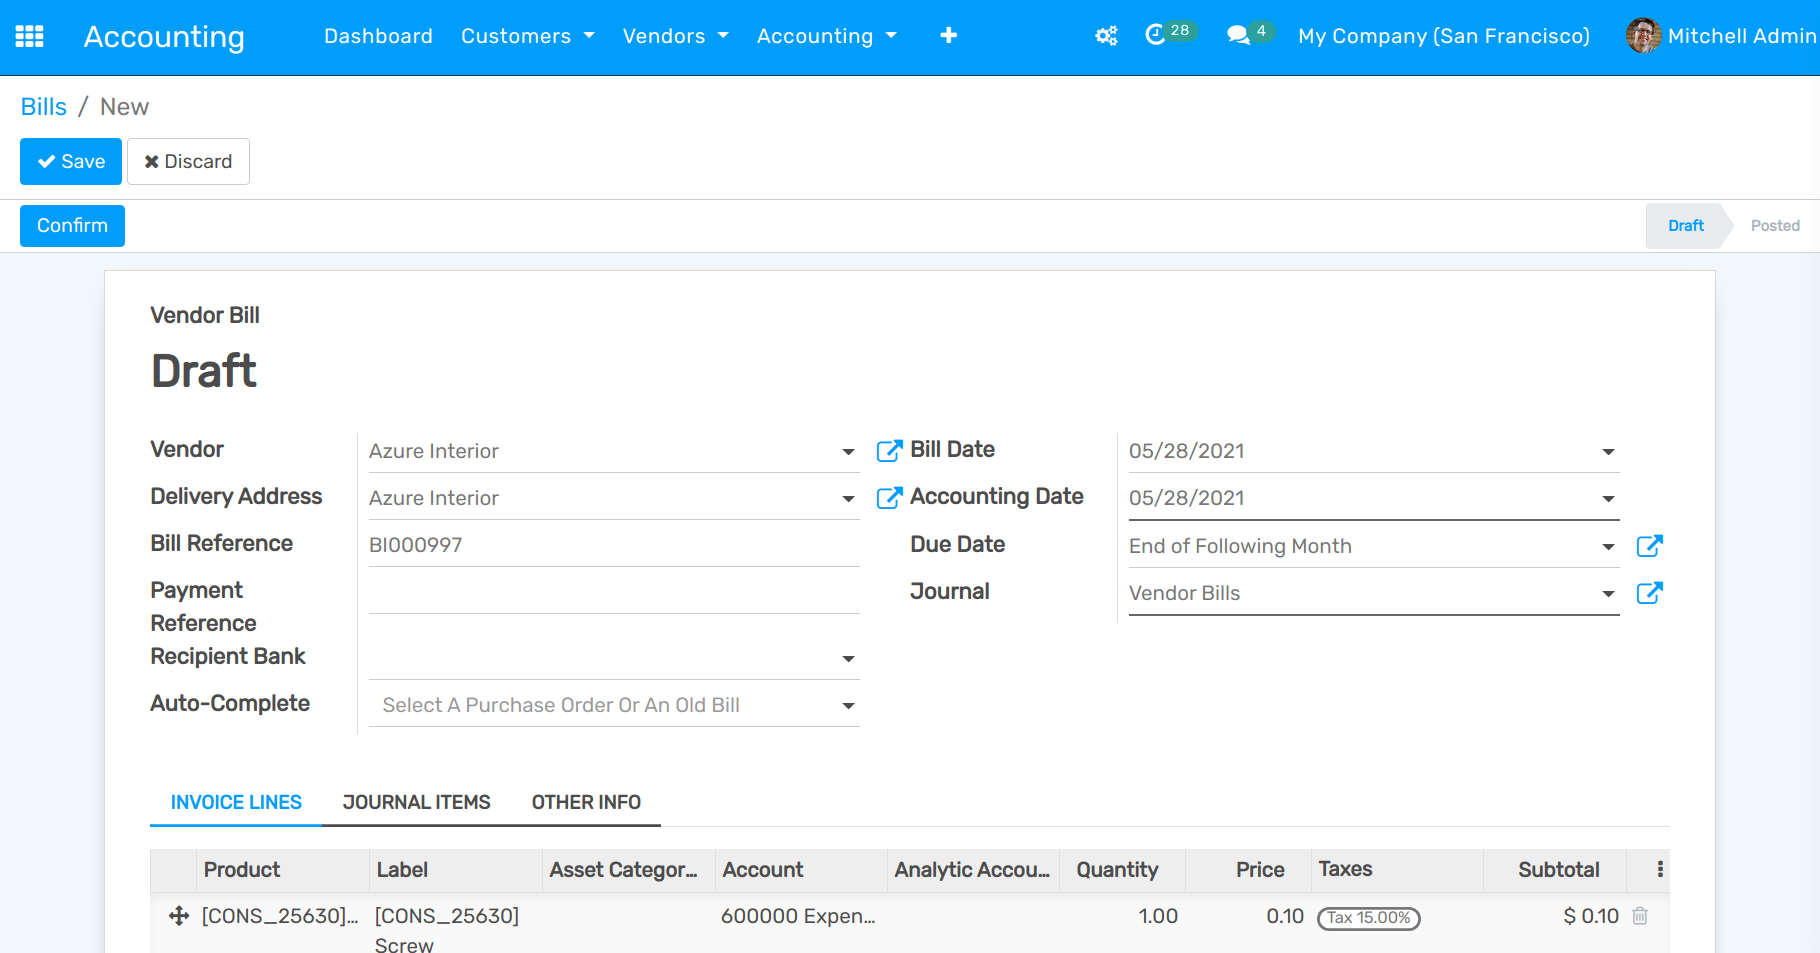Click the debug tools gear icon
Screen dimensions: 1820x953
click(x=1106, y=37)
